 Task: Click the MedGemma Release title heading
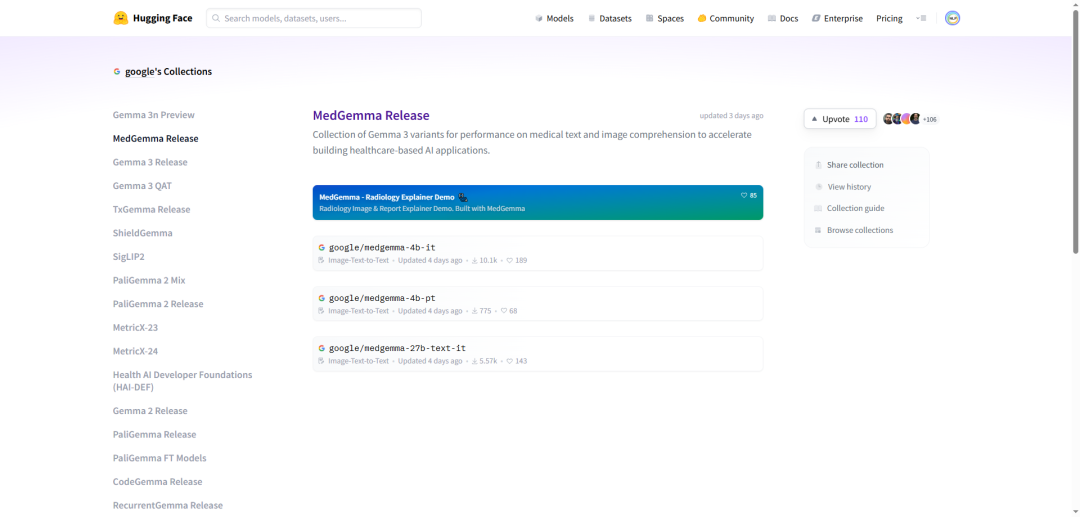pyautogui.click(x=371, y=116)
